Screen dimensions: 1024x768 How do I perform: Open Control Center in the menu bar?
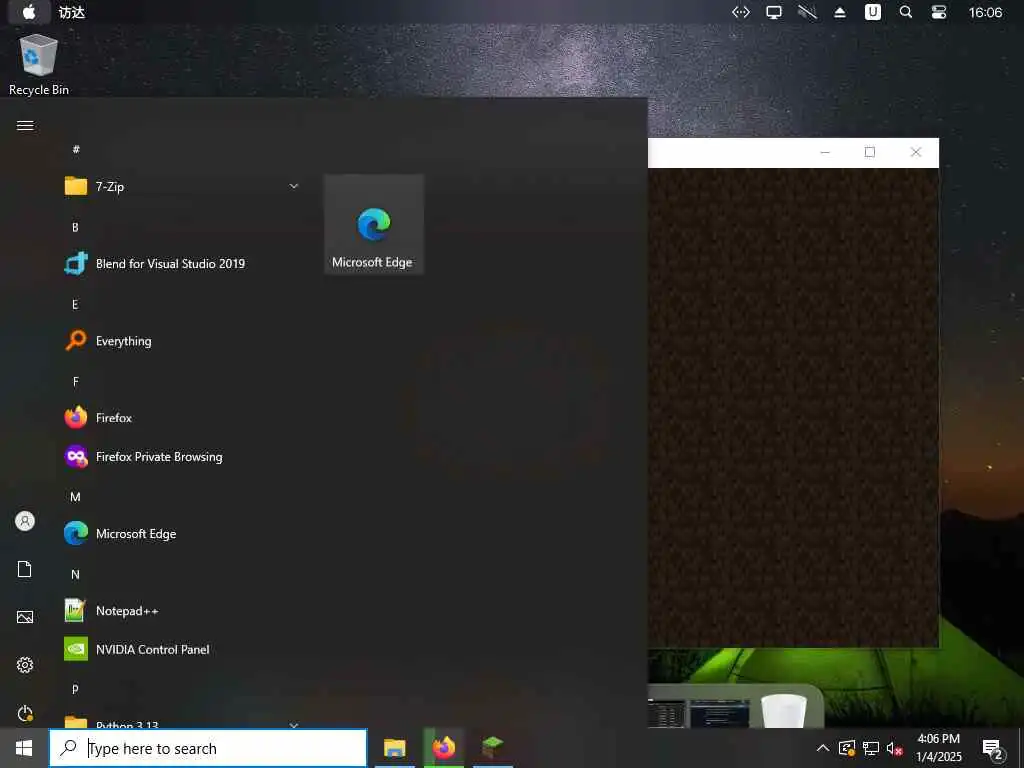click(x=938, y=12)
